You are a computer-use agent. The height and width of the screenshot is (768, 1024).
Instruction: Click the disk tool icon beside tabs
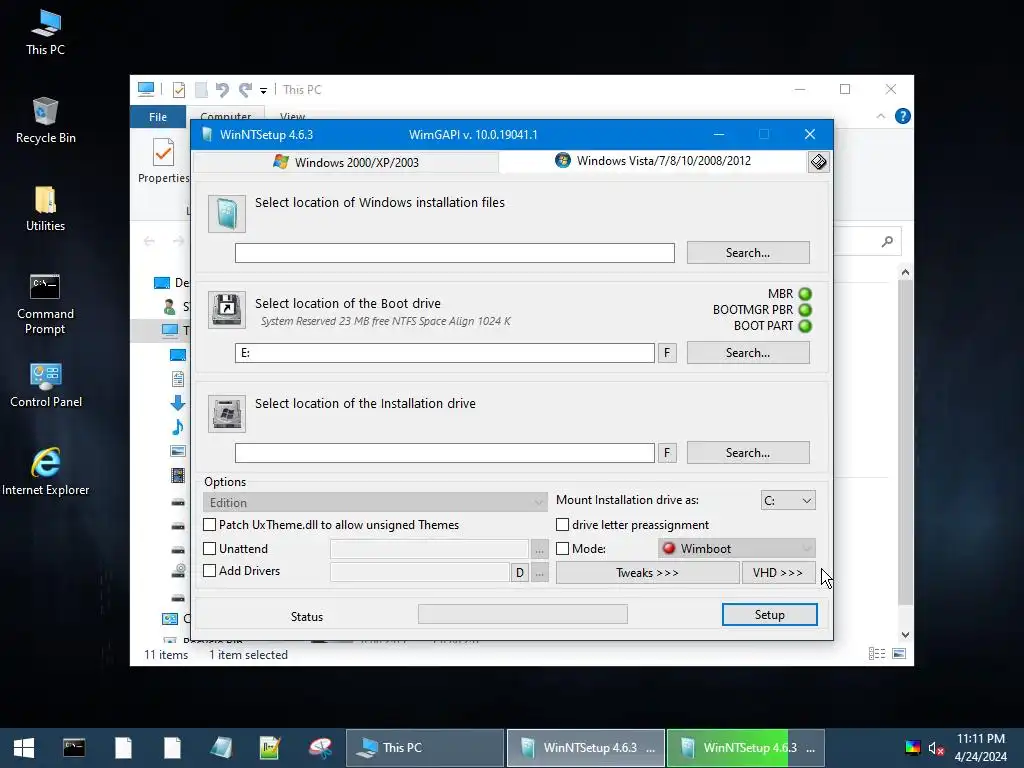[818, 162]
